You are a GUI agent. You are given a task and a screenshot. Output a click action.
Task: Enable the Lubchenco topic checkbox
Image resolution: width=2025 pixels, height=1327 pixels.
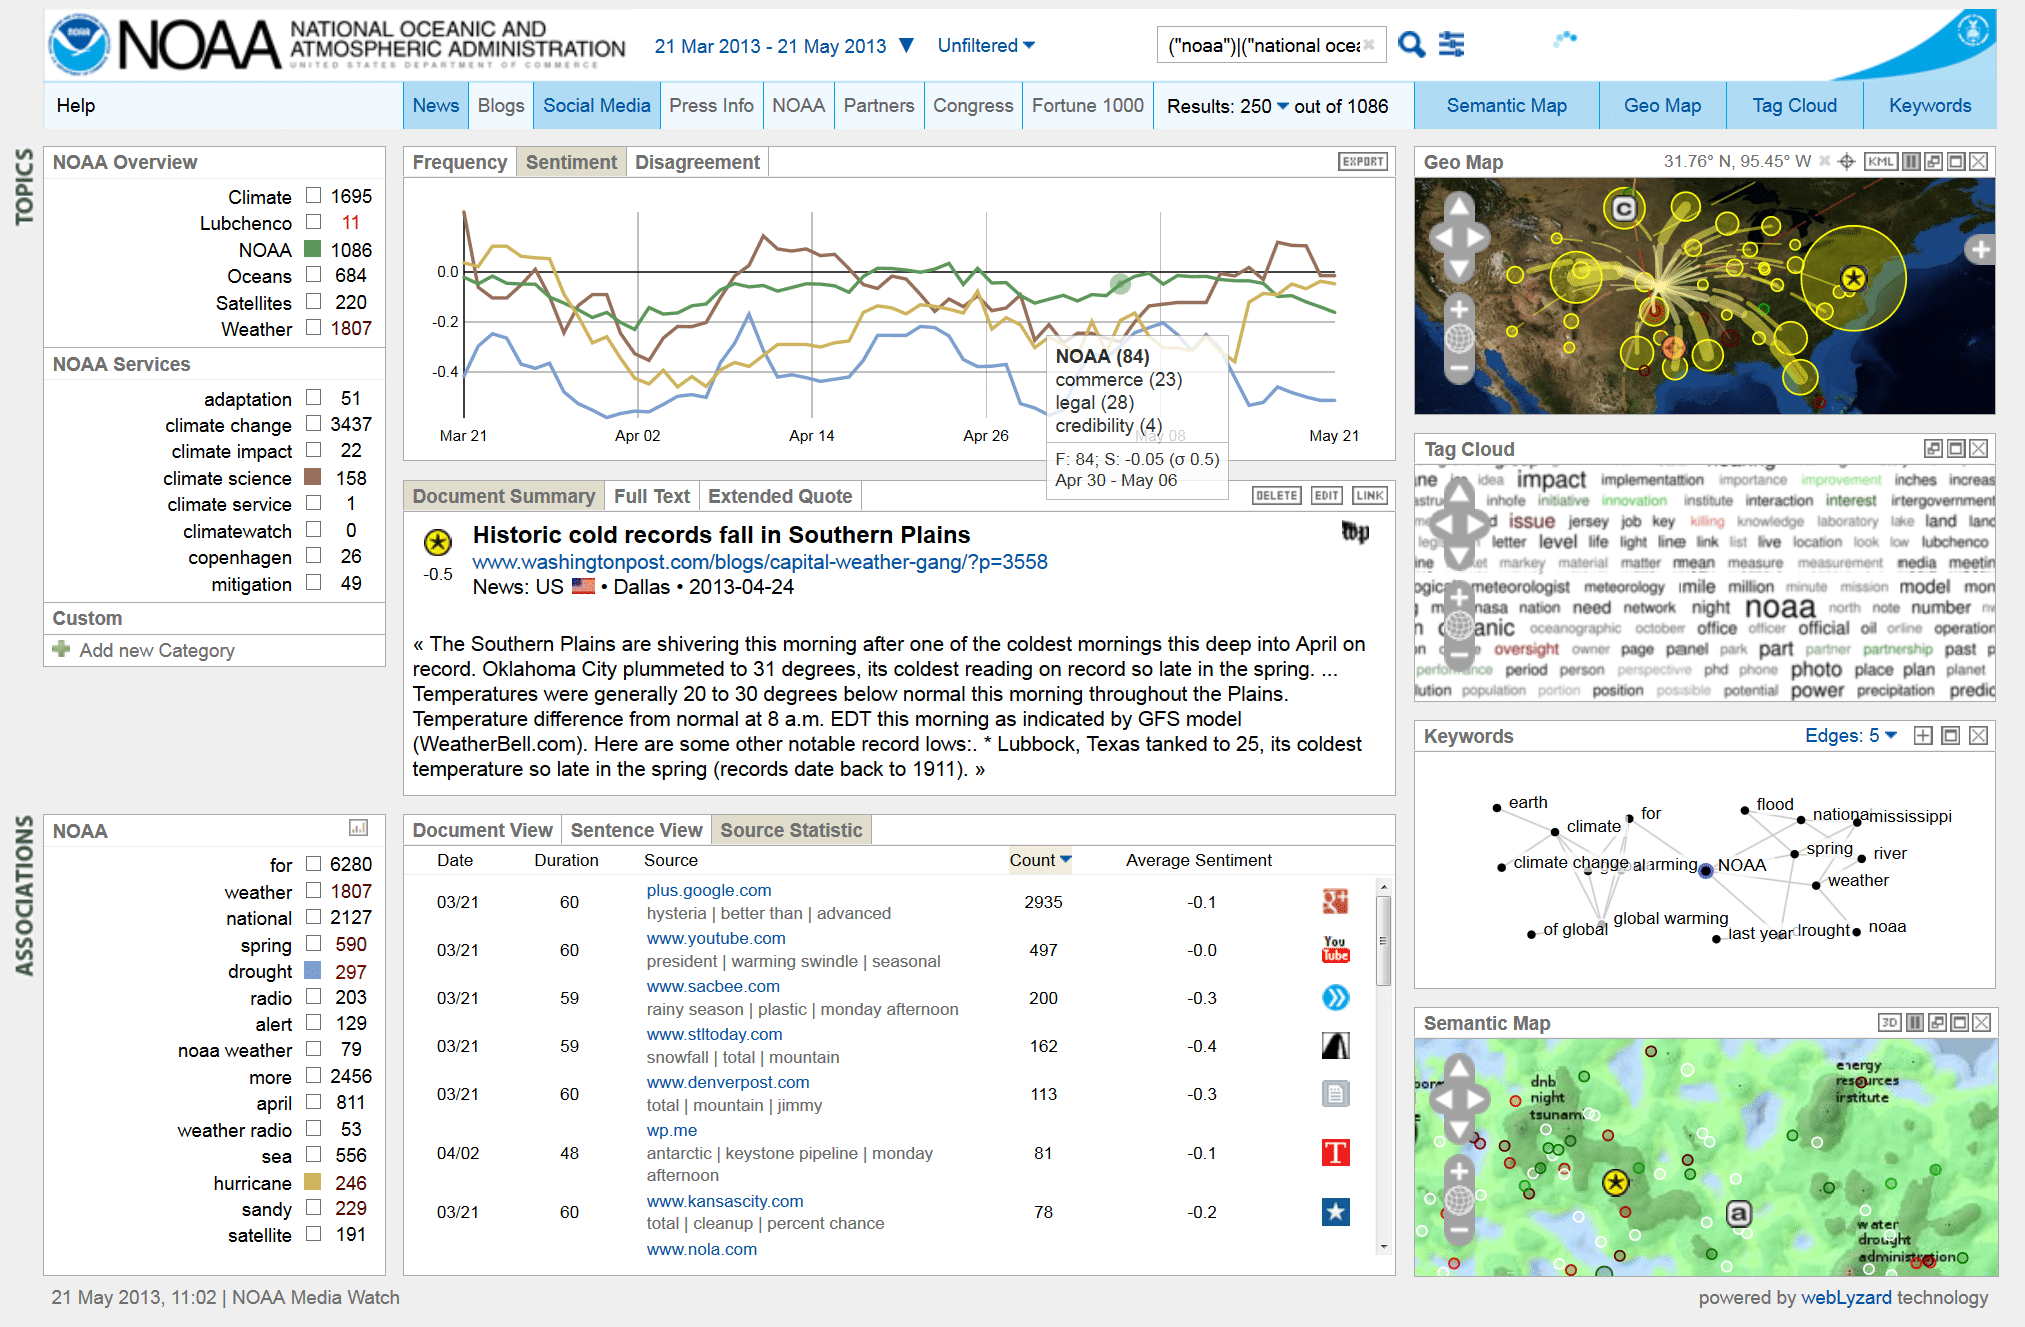313,222
